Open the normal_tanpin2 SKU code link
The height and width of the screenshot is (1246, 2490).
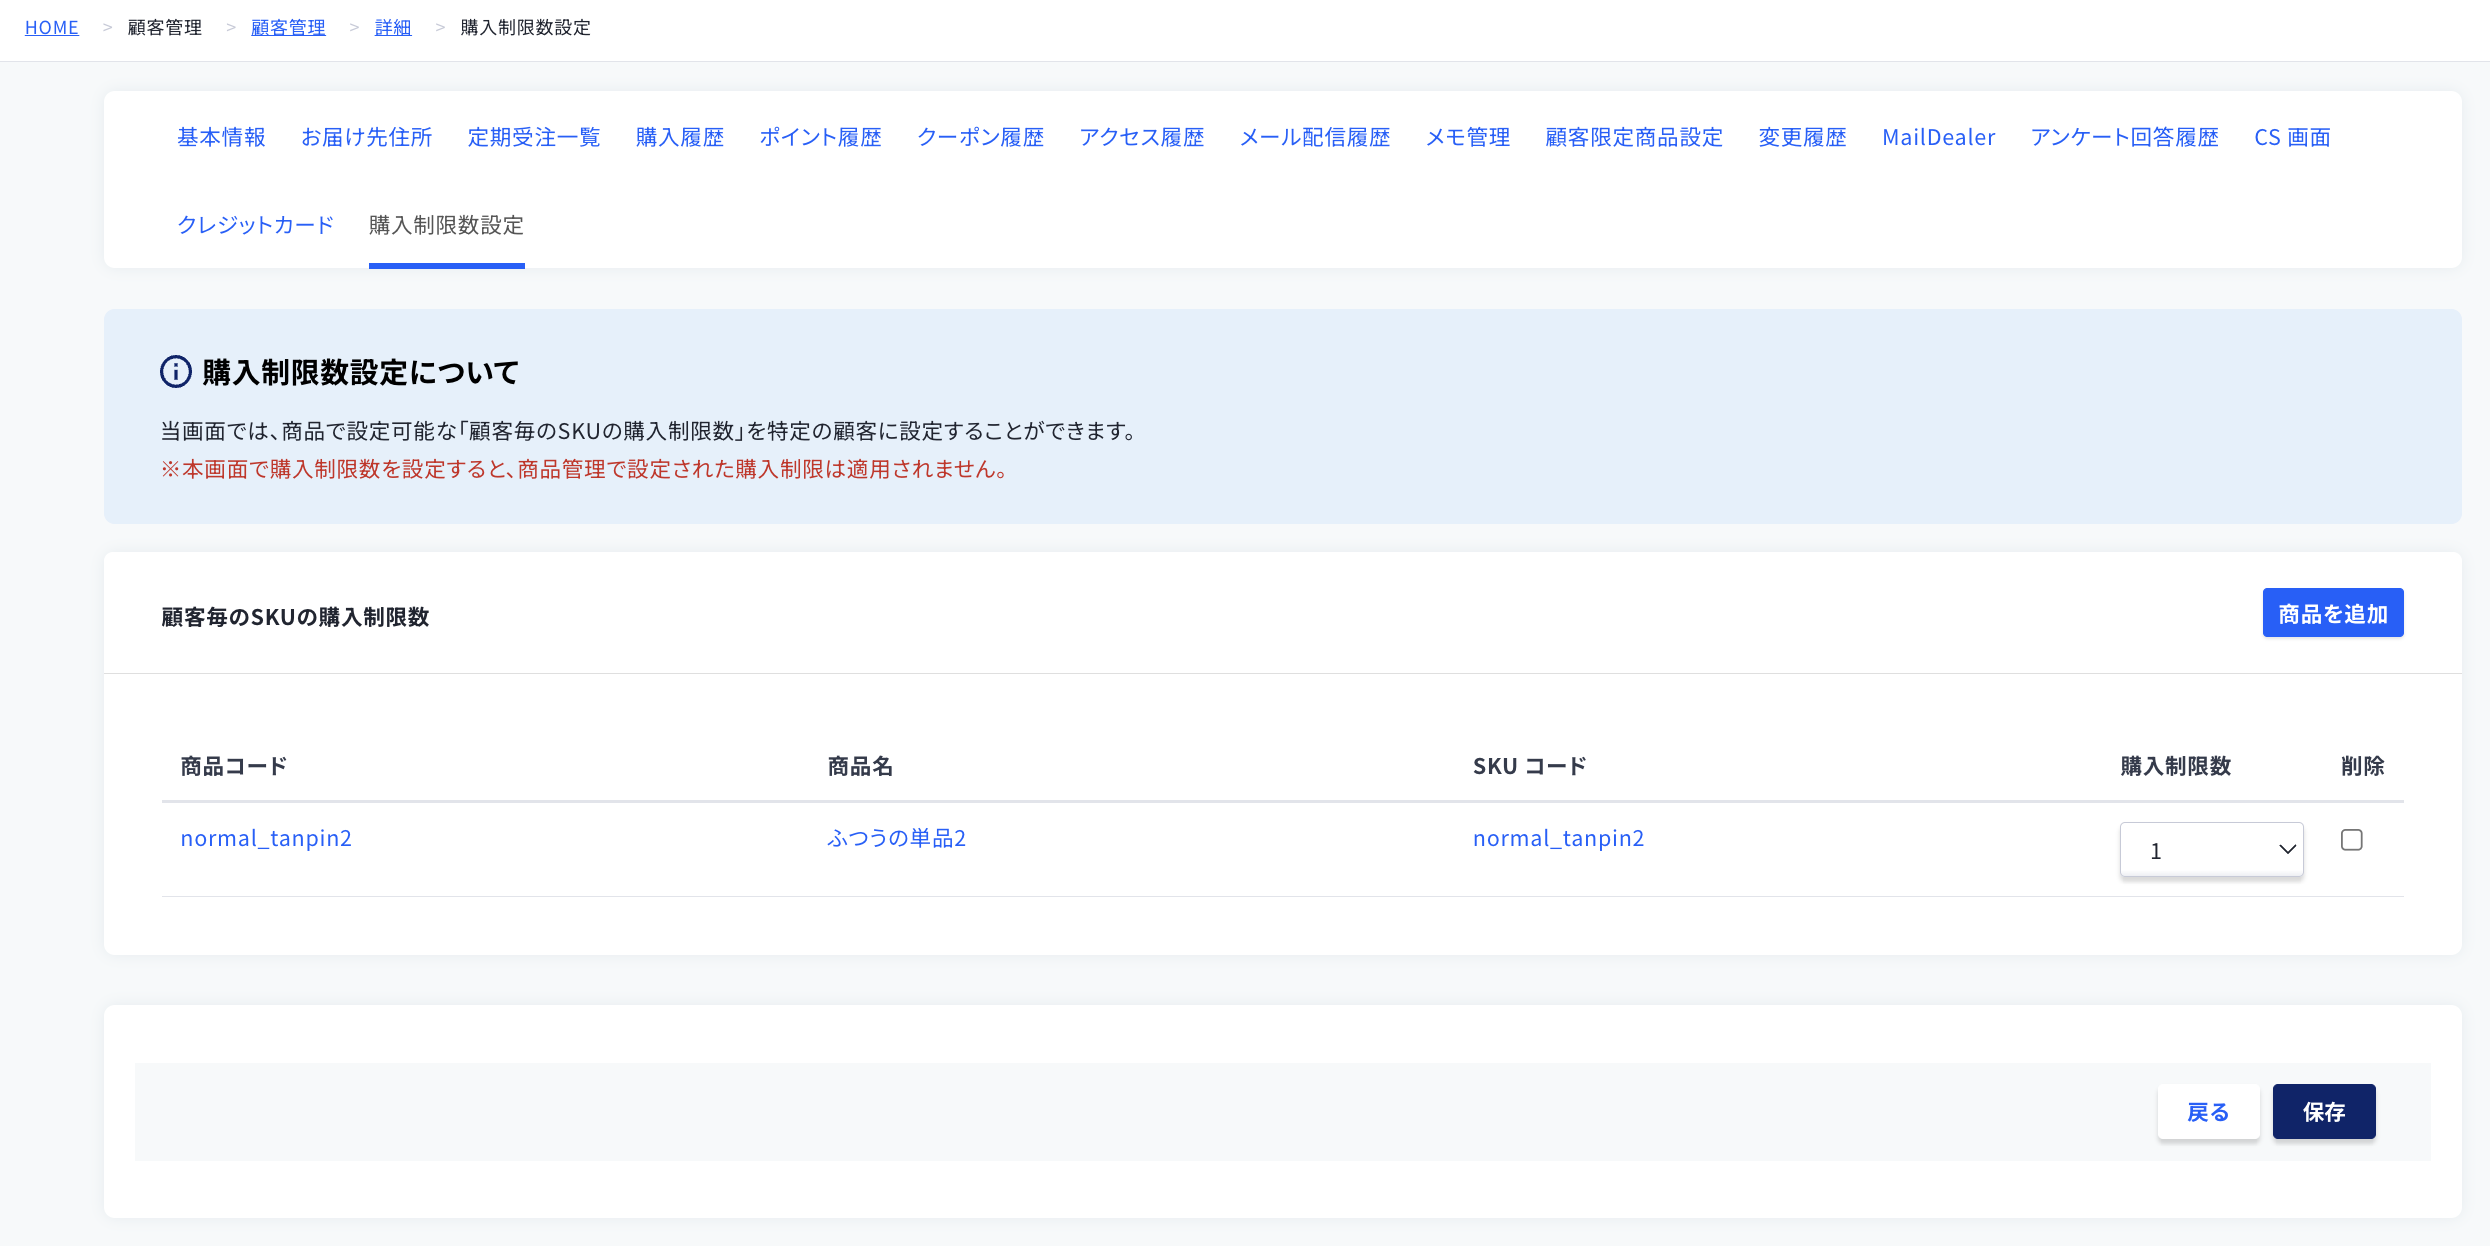(x=1558, y=838)
